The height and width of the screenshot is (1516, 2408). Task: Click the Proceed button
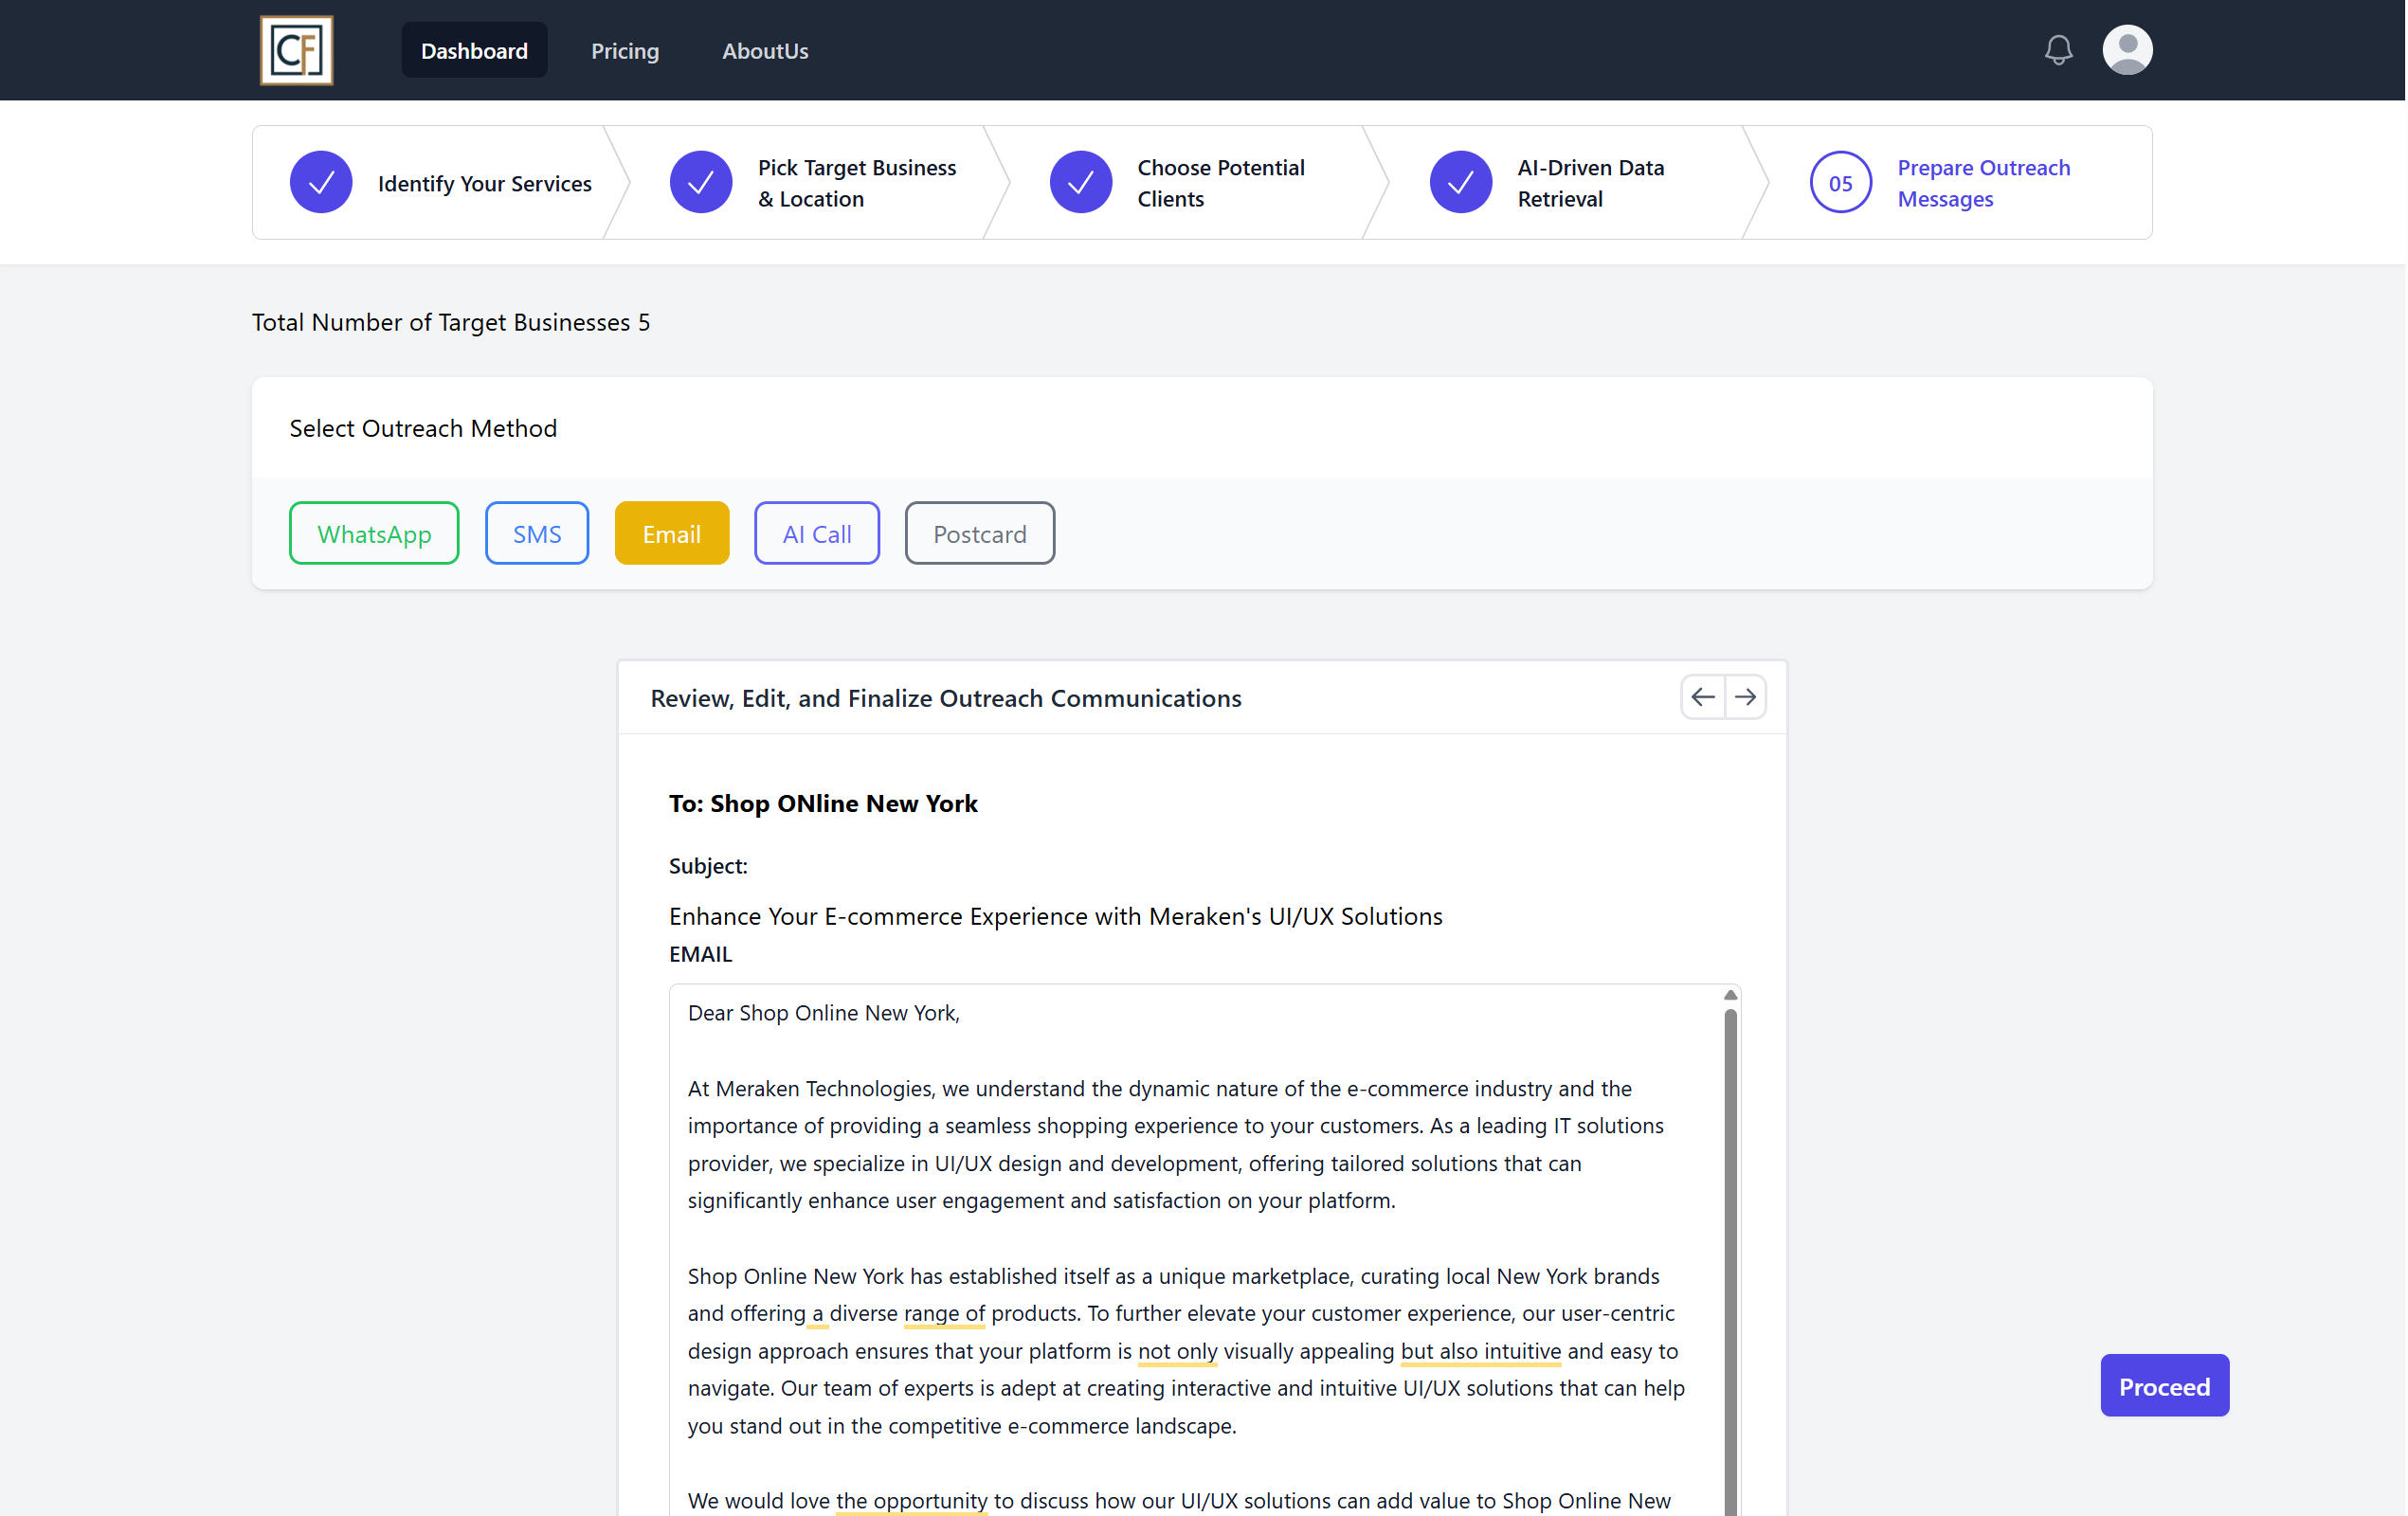click(x=2165, y=1386)
